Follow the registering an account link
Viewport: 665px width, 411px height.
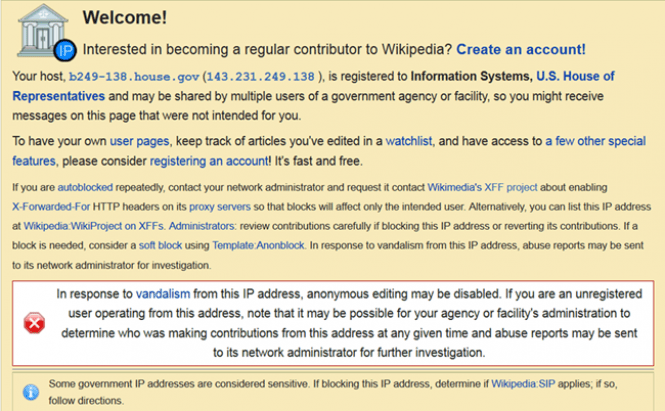pos(209,161)
